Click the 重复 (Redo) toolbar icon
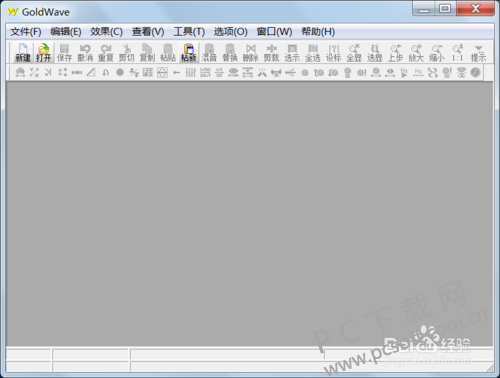Viewport: 500px width, 378px height. point(106,53)
